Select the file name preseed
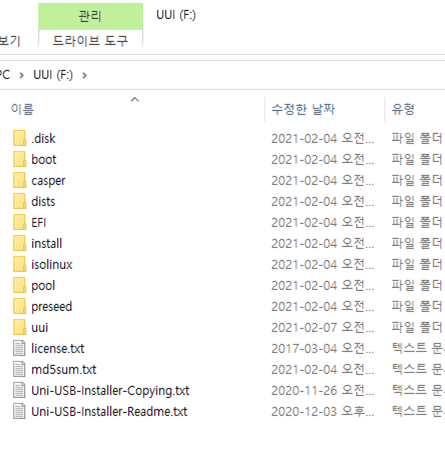 click(x=52, y=307)
